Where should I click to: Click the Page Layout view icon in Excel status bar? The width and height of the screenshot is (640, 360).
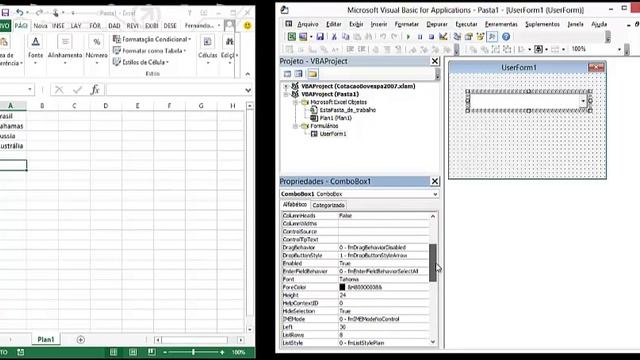pyautogui.click(x=133, y=352)
